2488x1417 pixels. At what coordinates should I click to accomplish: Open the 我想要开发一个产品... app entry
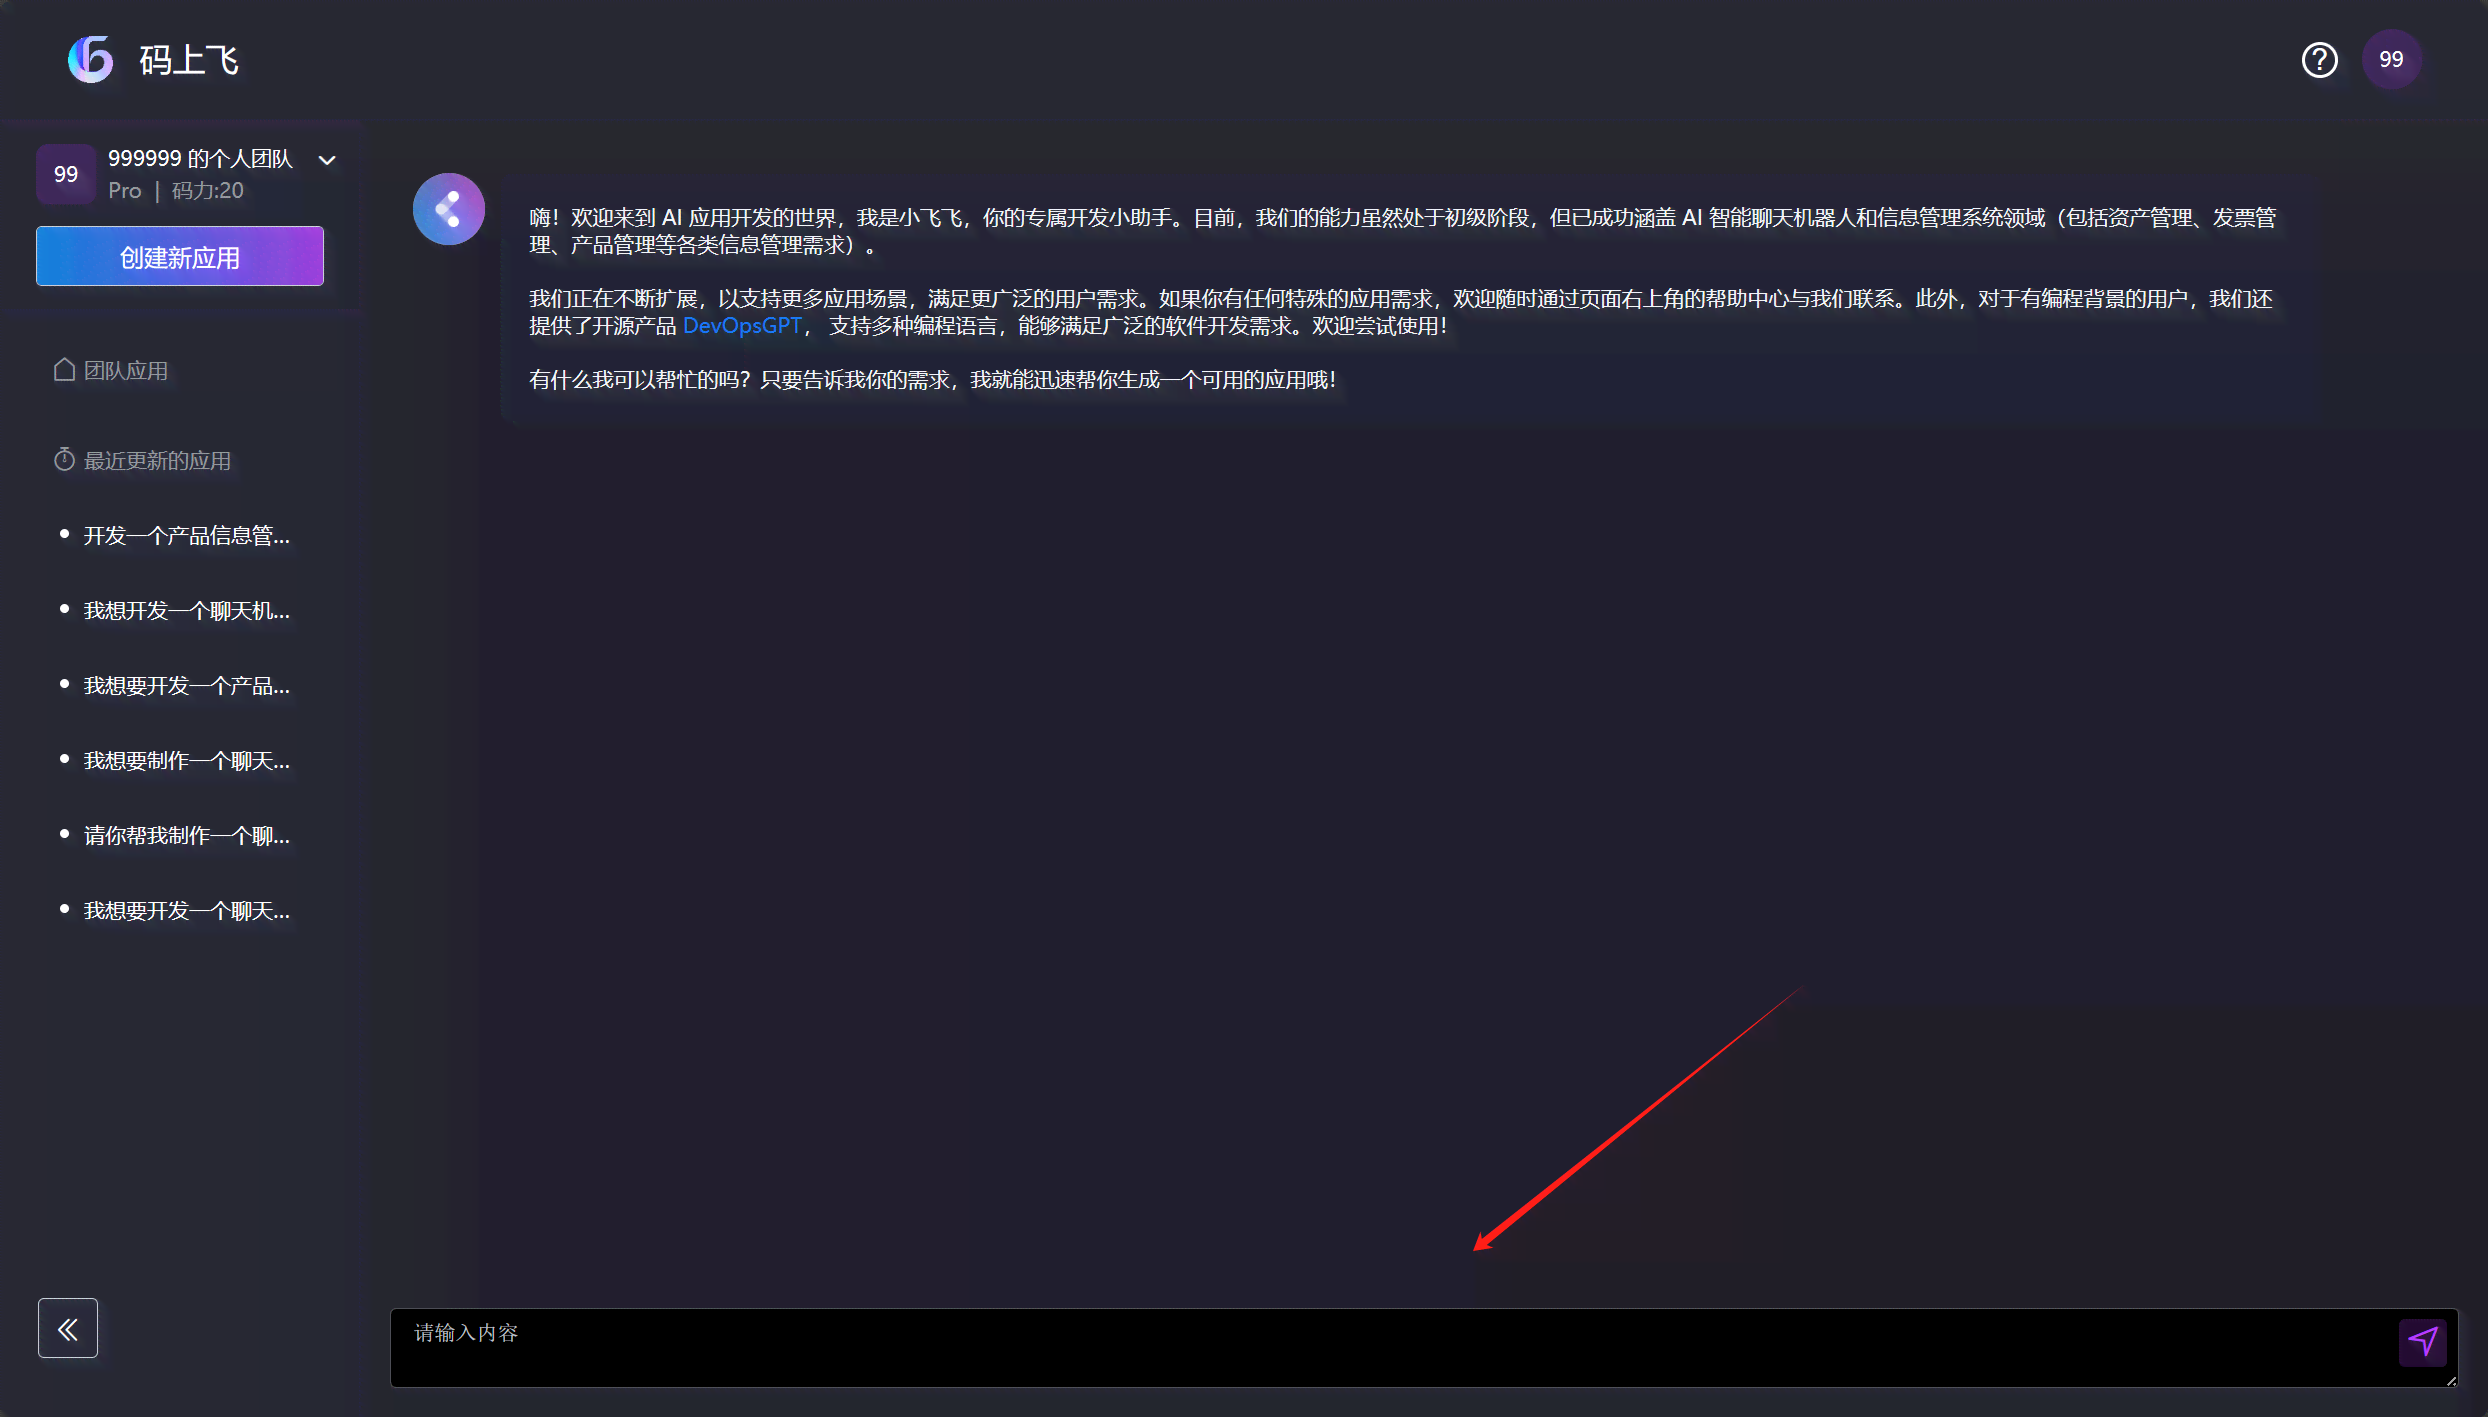(x=186, y=686)
